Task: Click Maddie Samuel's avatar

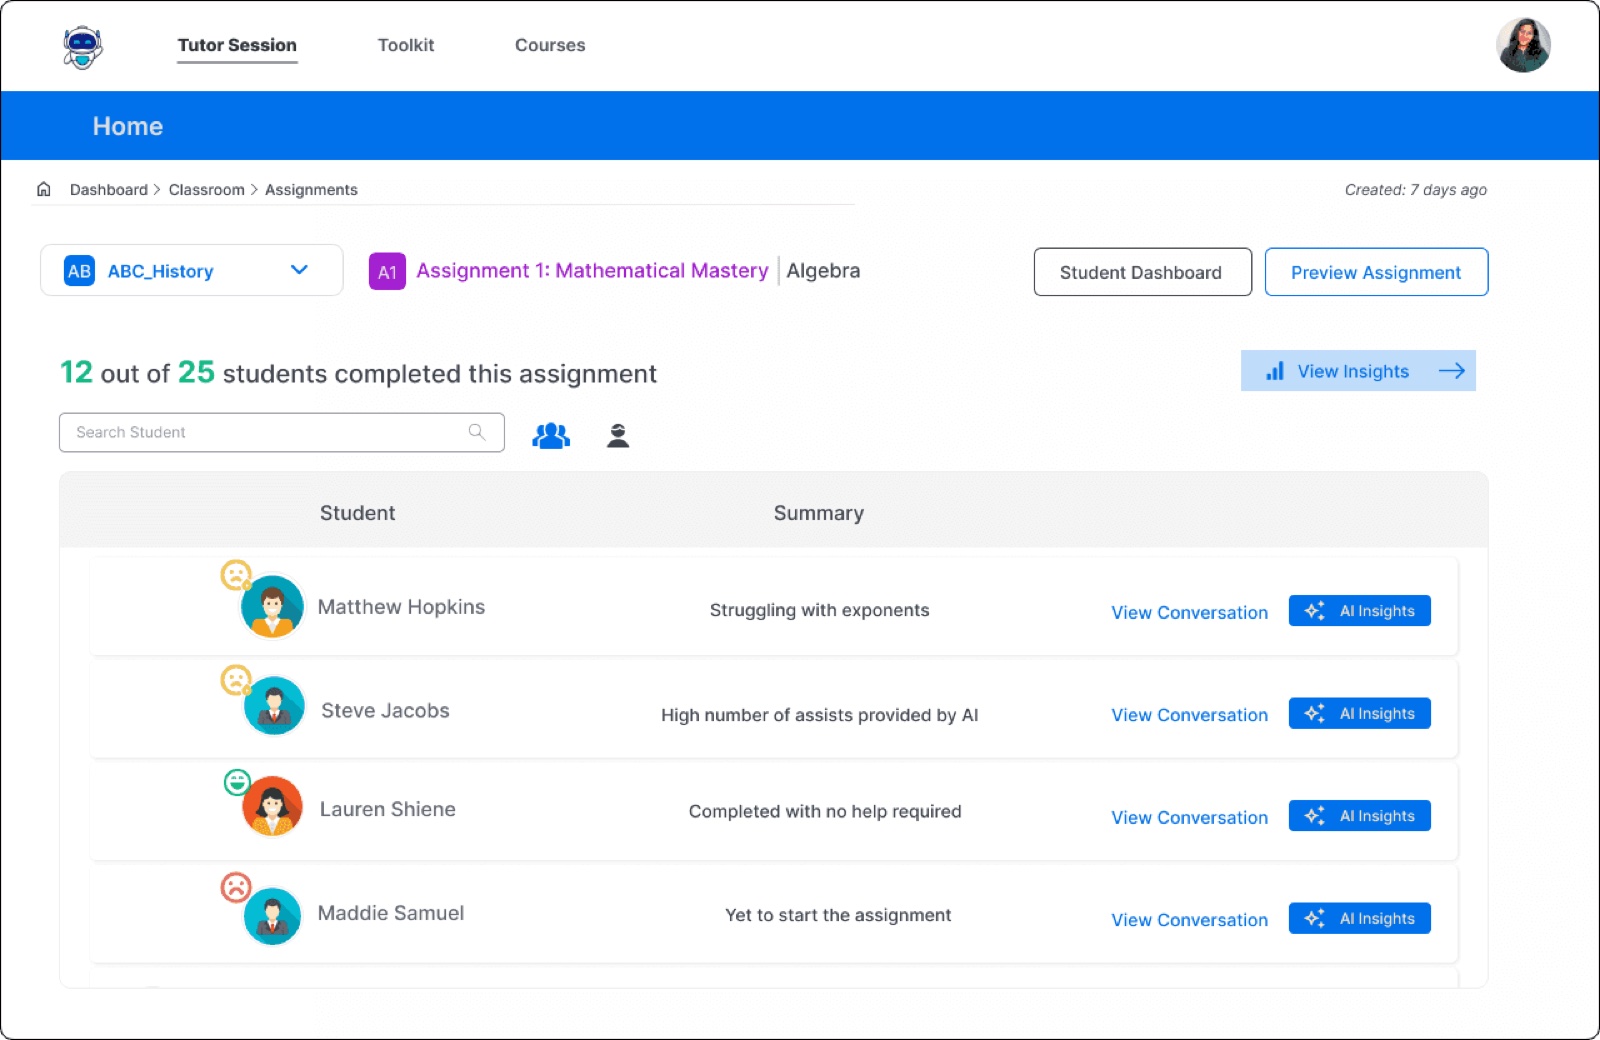Action: pos(272,916)
